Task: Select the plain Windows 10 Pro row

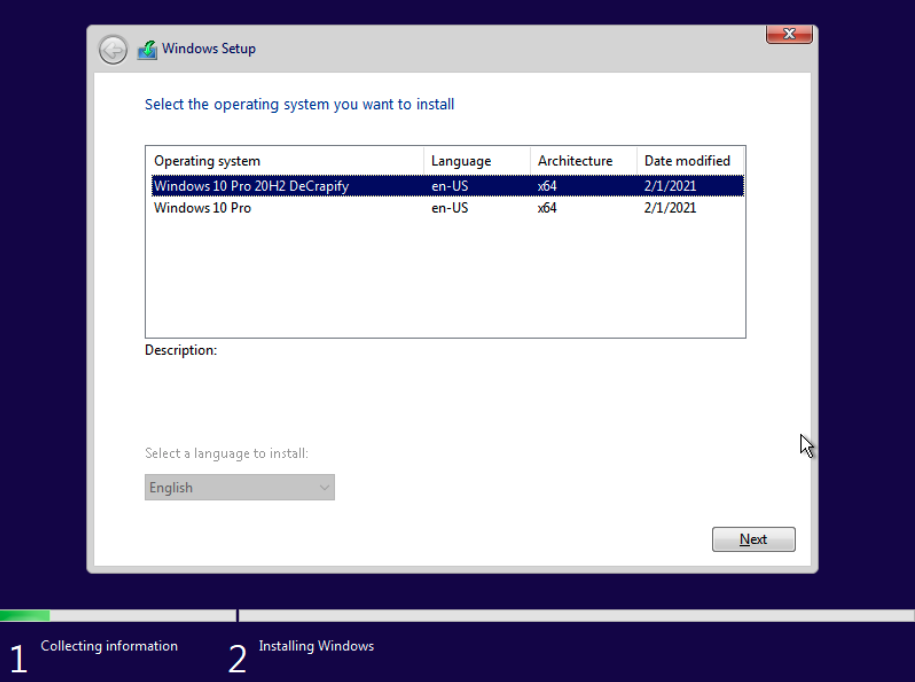Action: pyautogui.click(x=448, y=208)
